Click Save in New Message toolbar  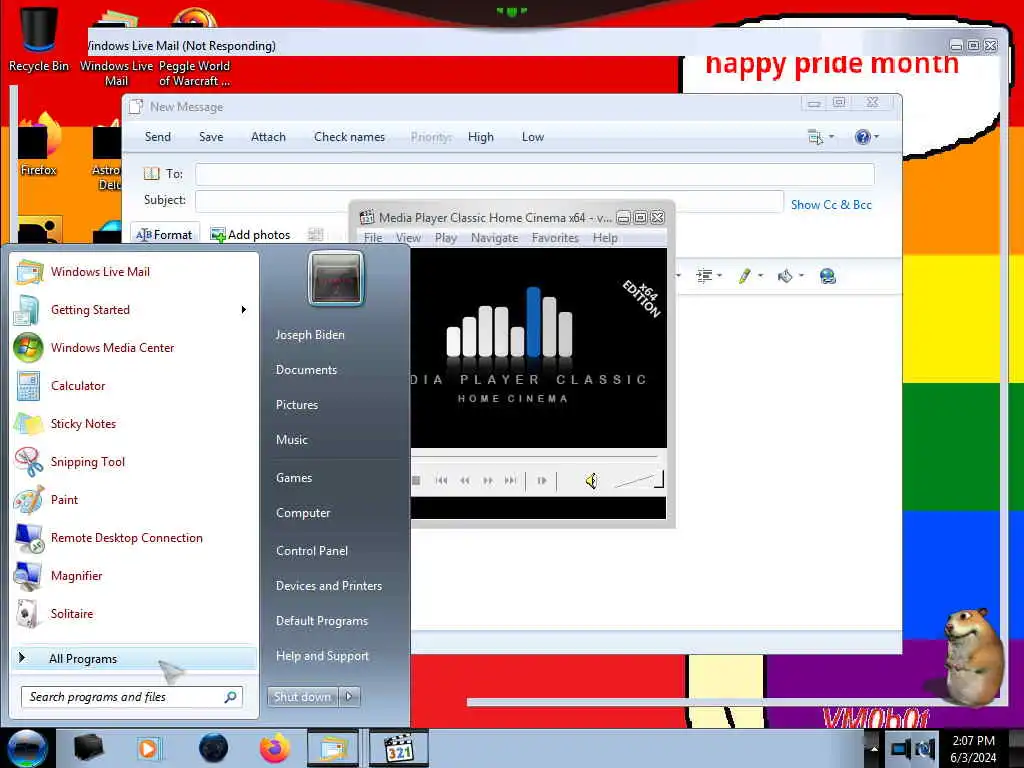211,137
